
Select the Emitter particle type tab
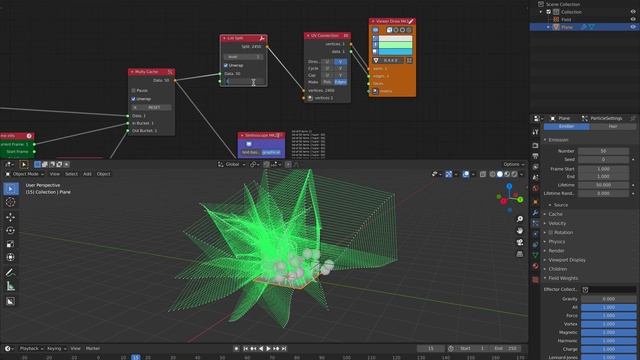pyautogui.click(x=567, y=127)
